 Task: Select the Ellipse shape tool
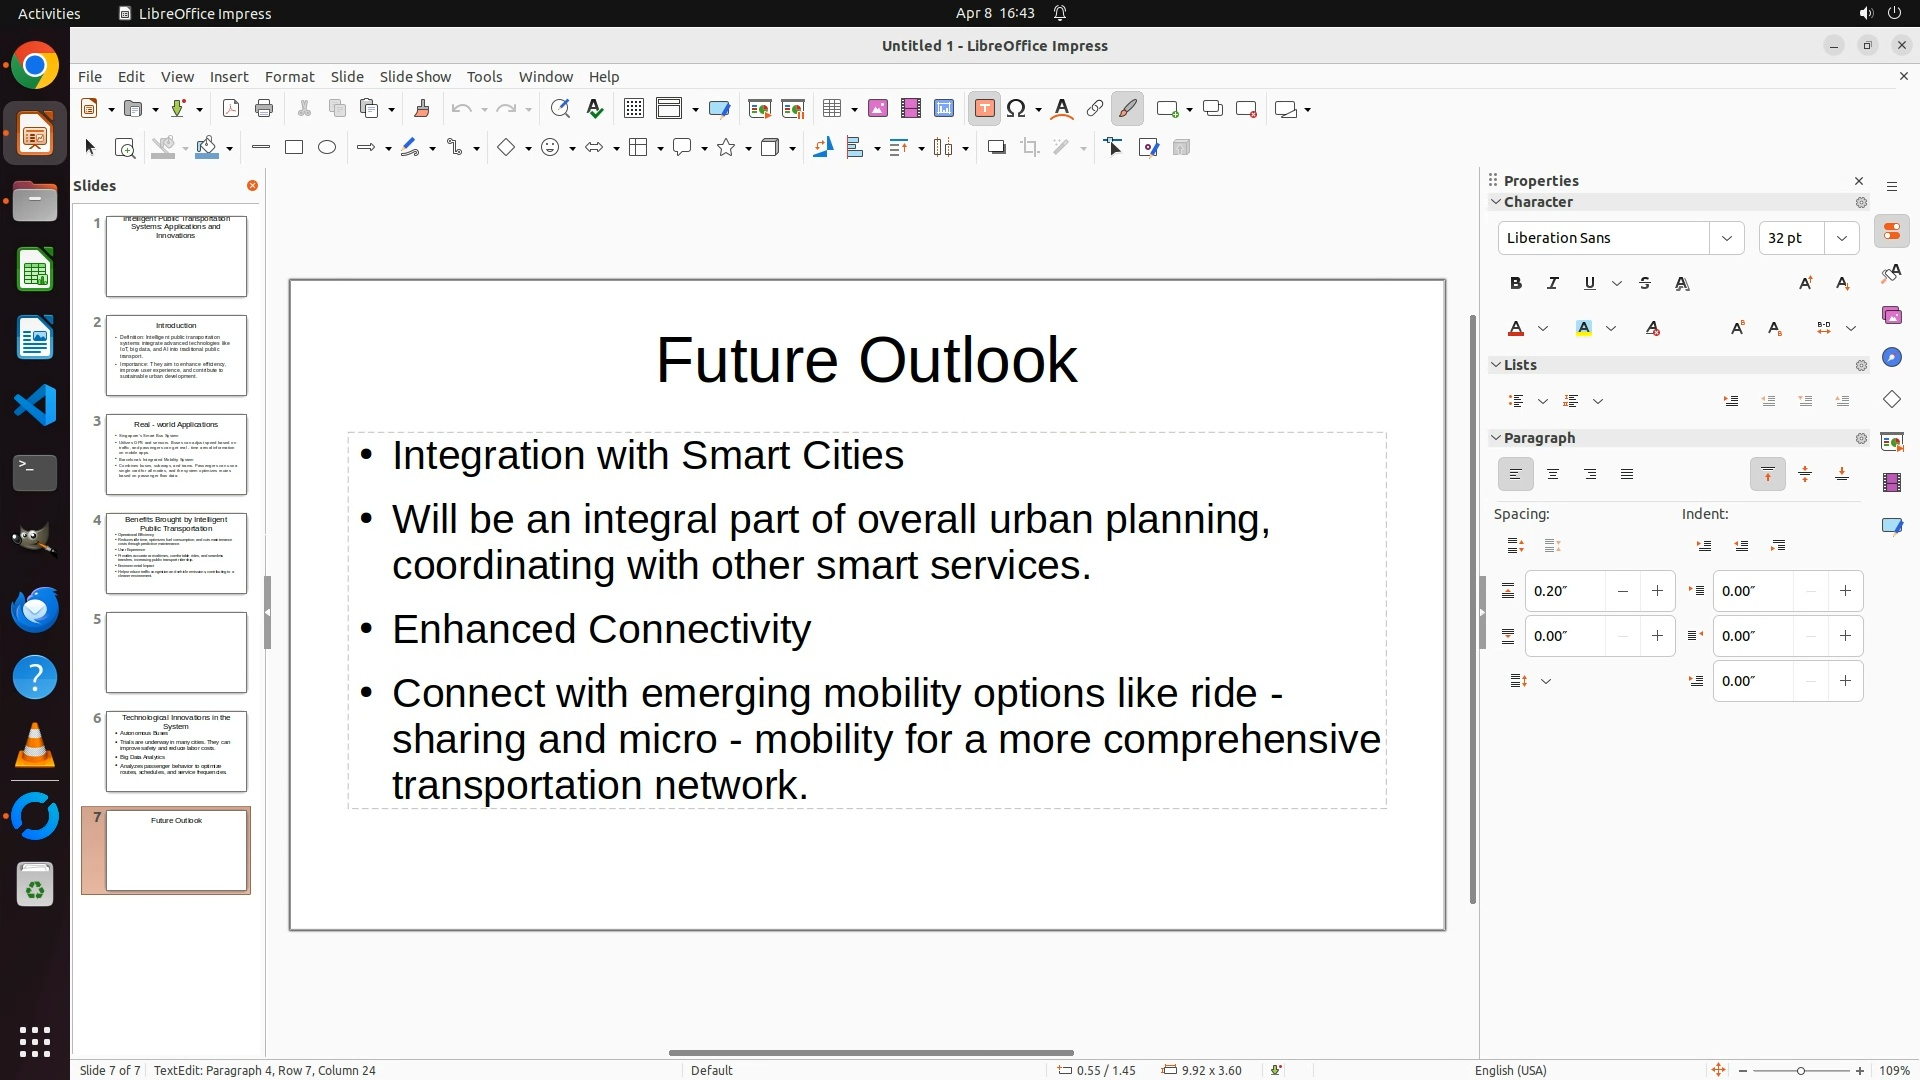coord(327,148)
